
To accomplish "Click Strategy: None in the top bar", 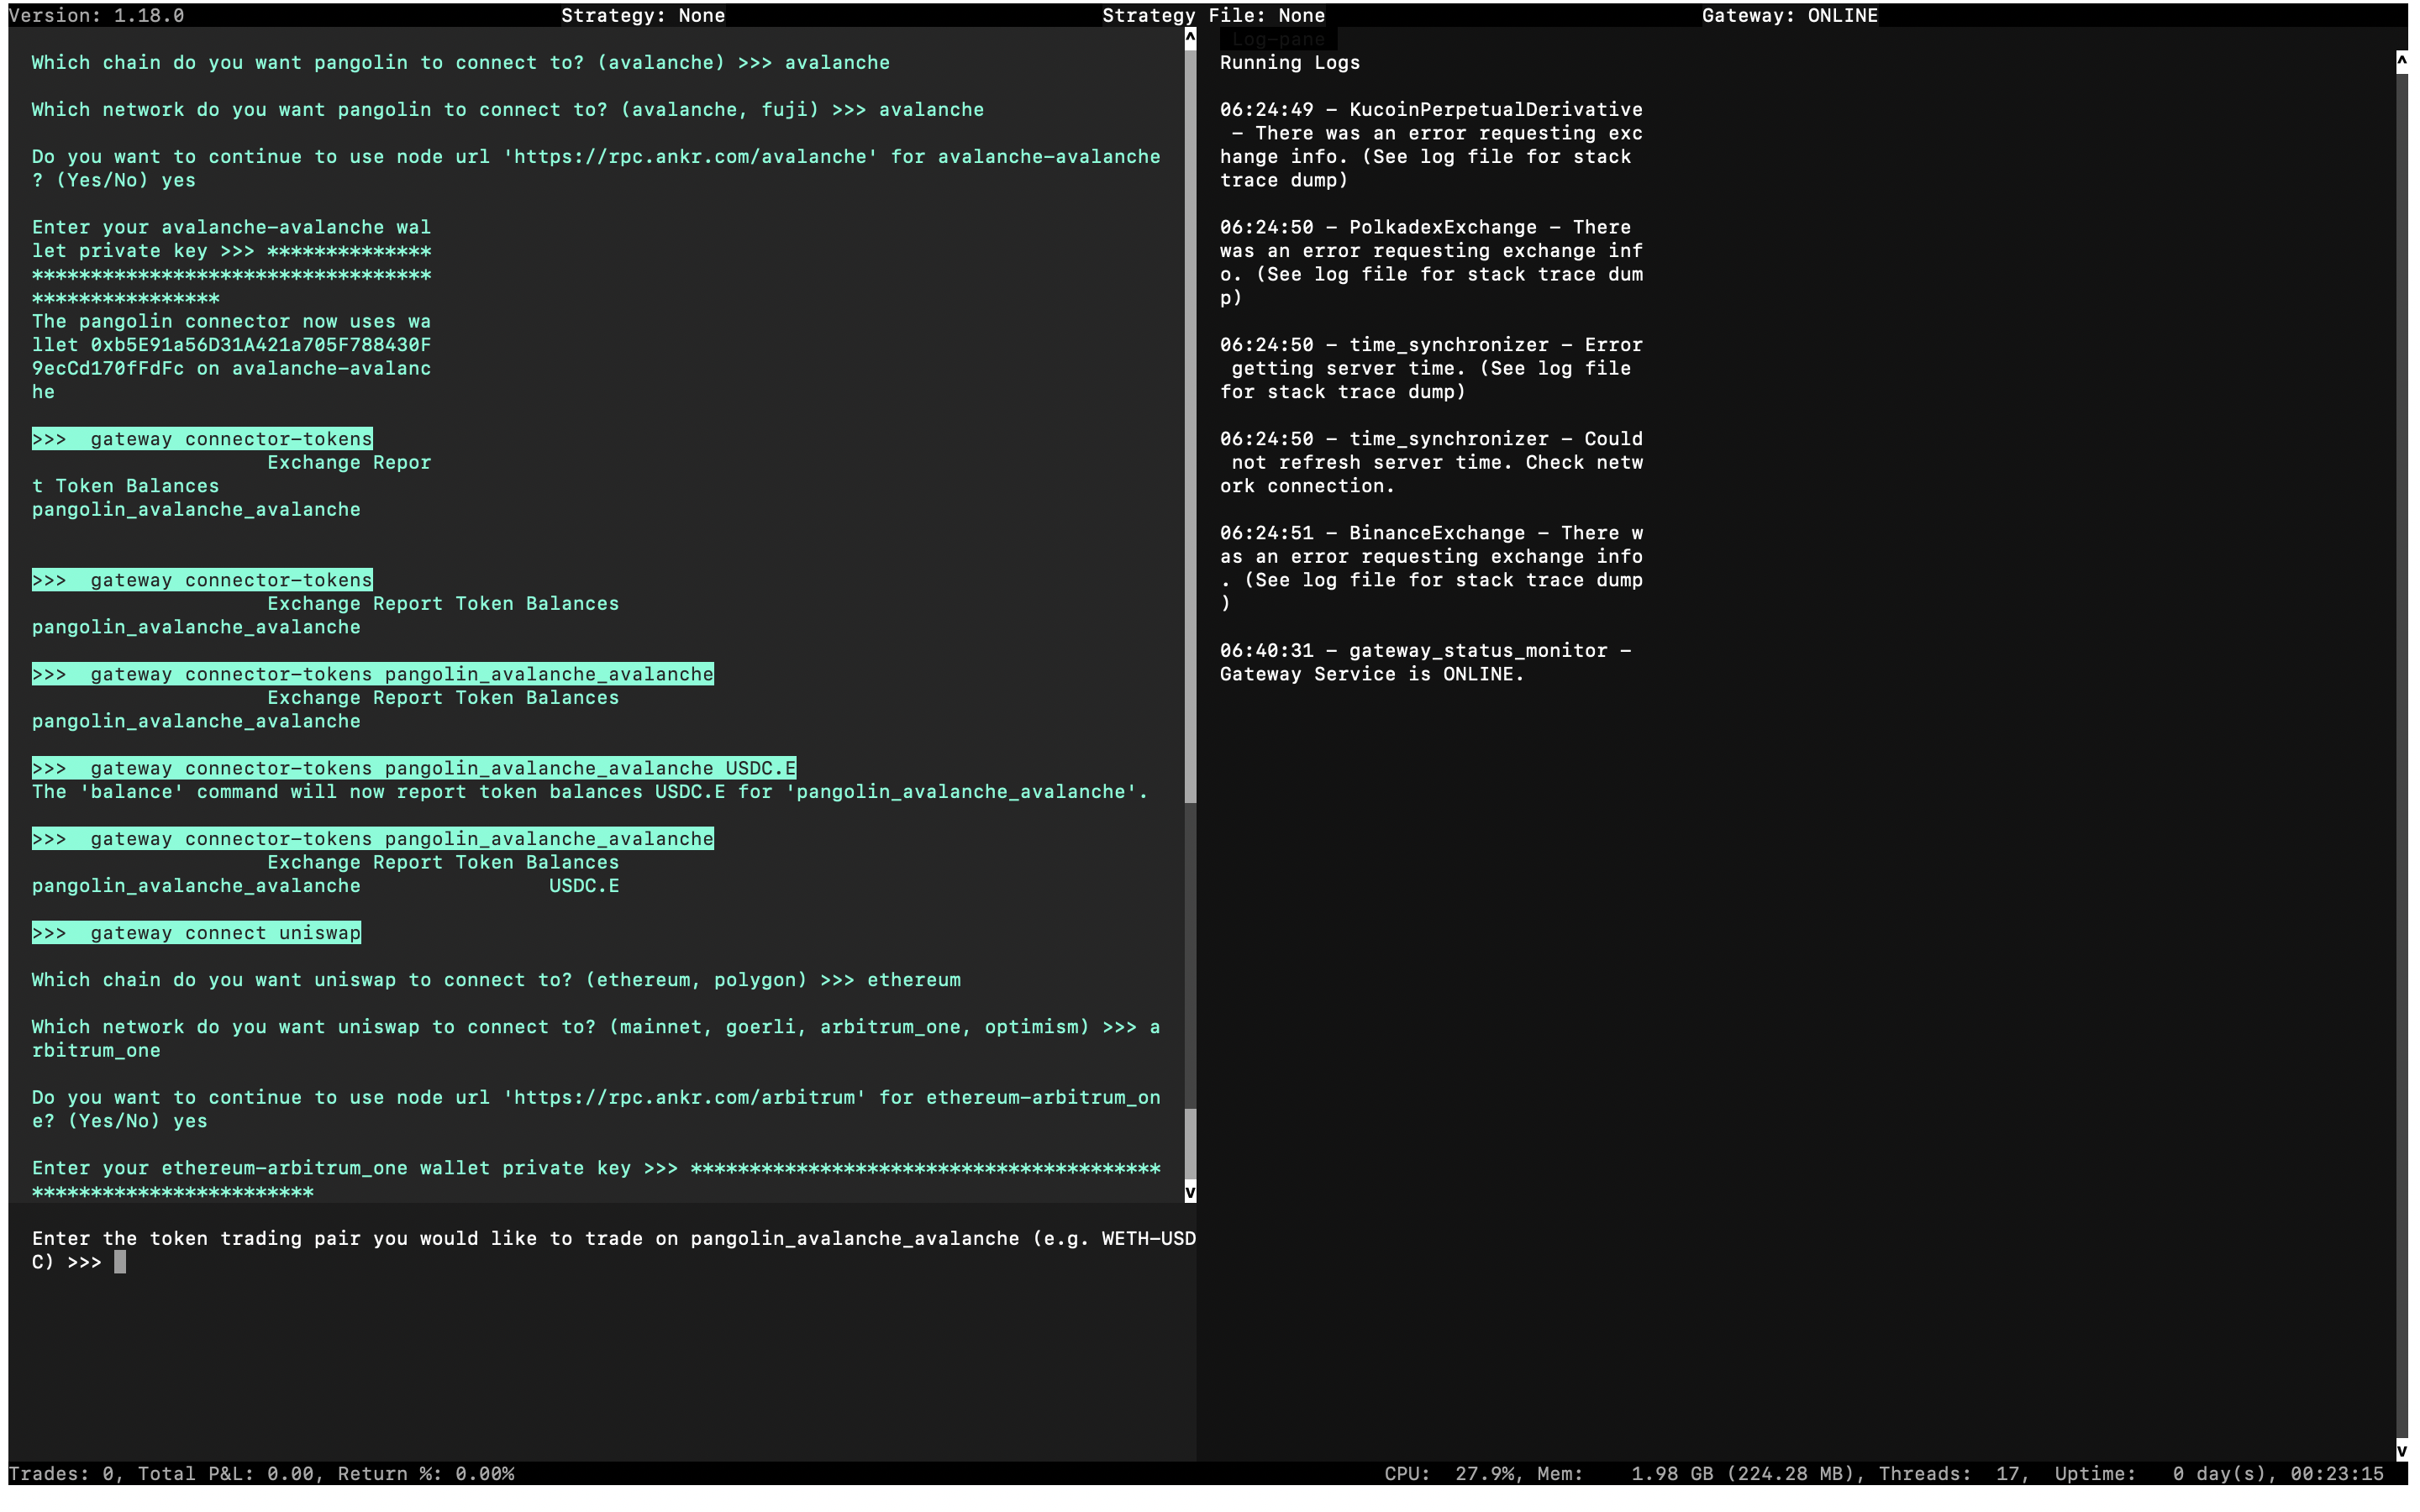I will point(643,15).
